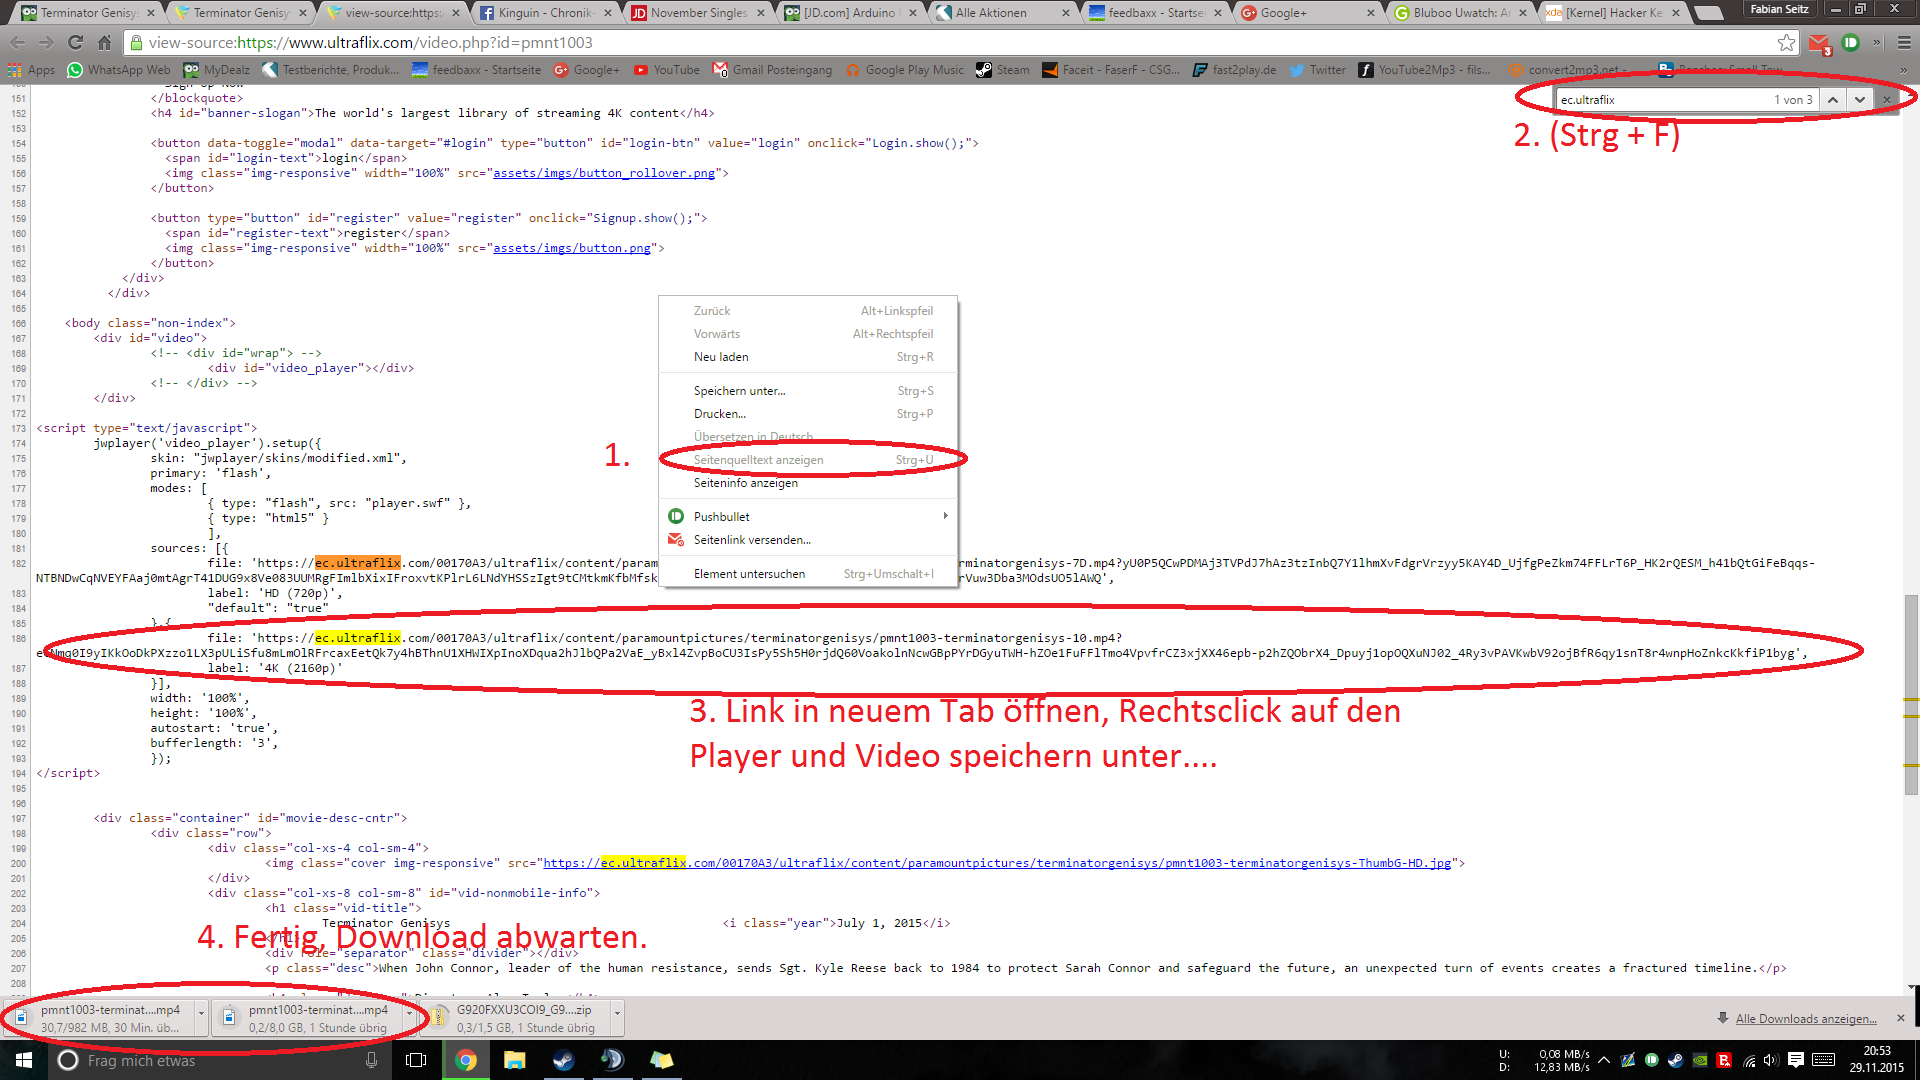
Task: Show more bookmarks chevron
Action: (1904, 70)
